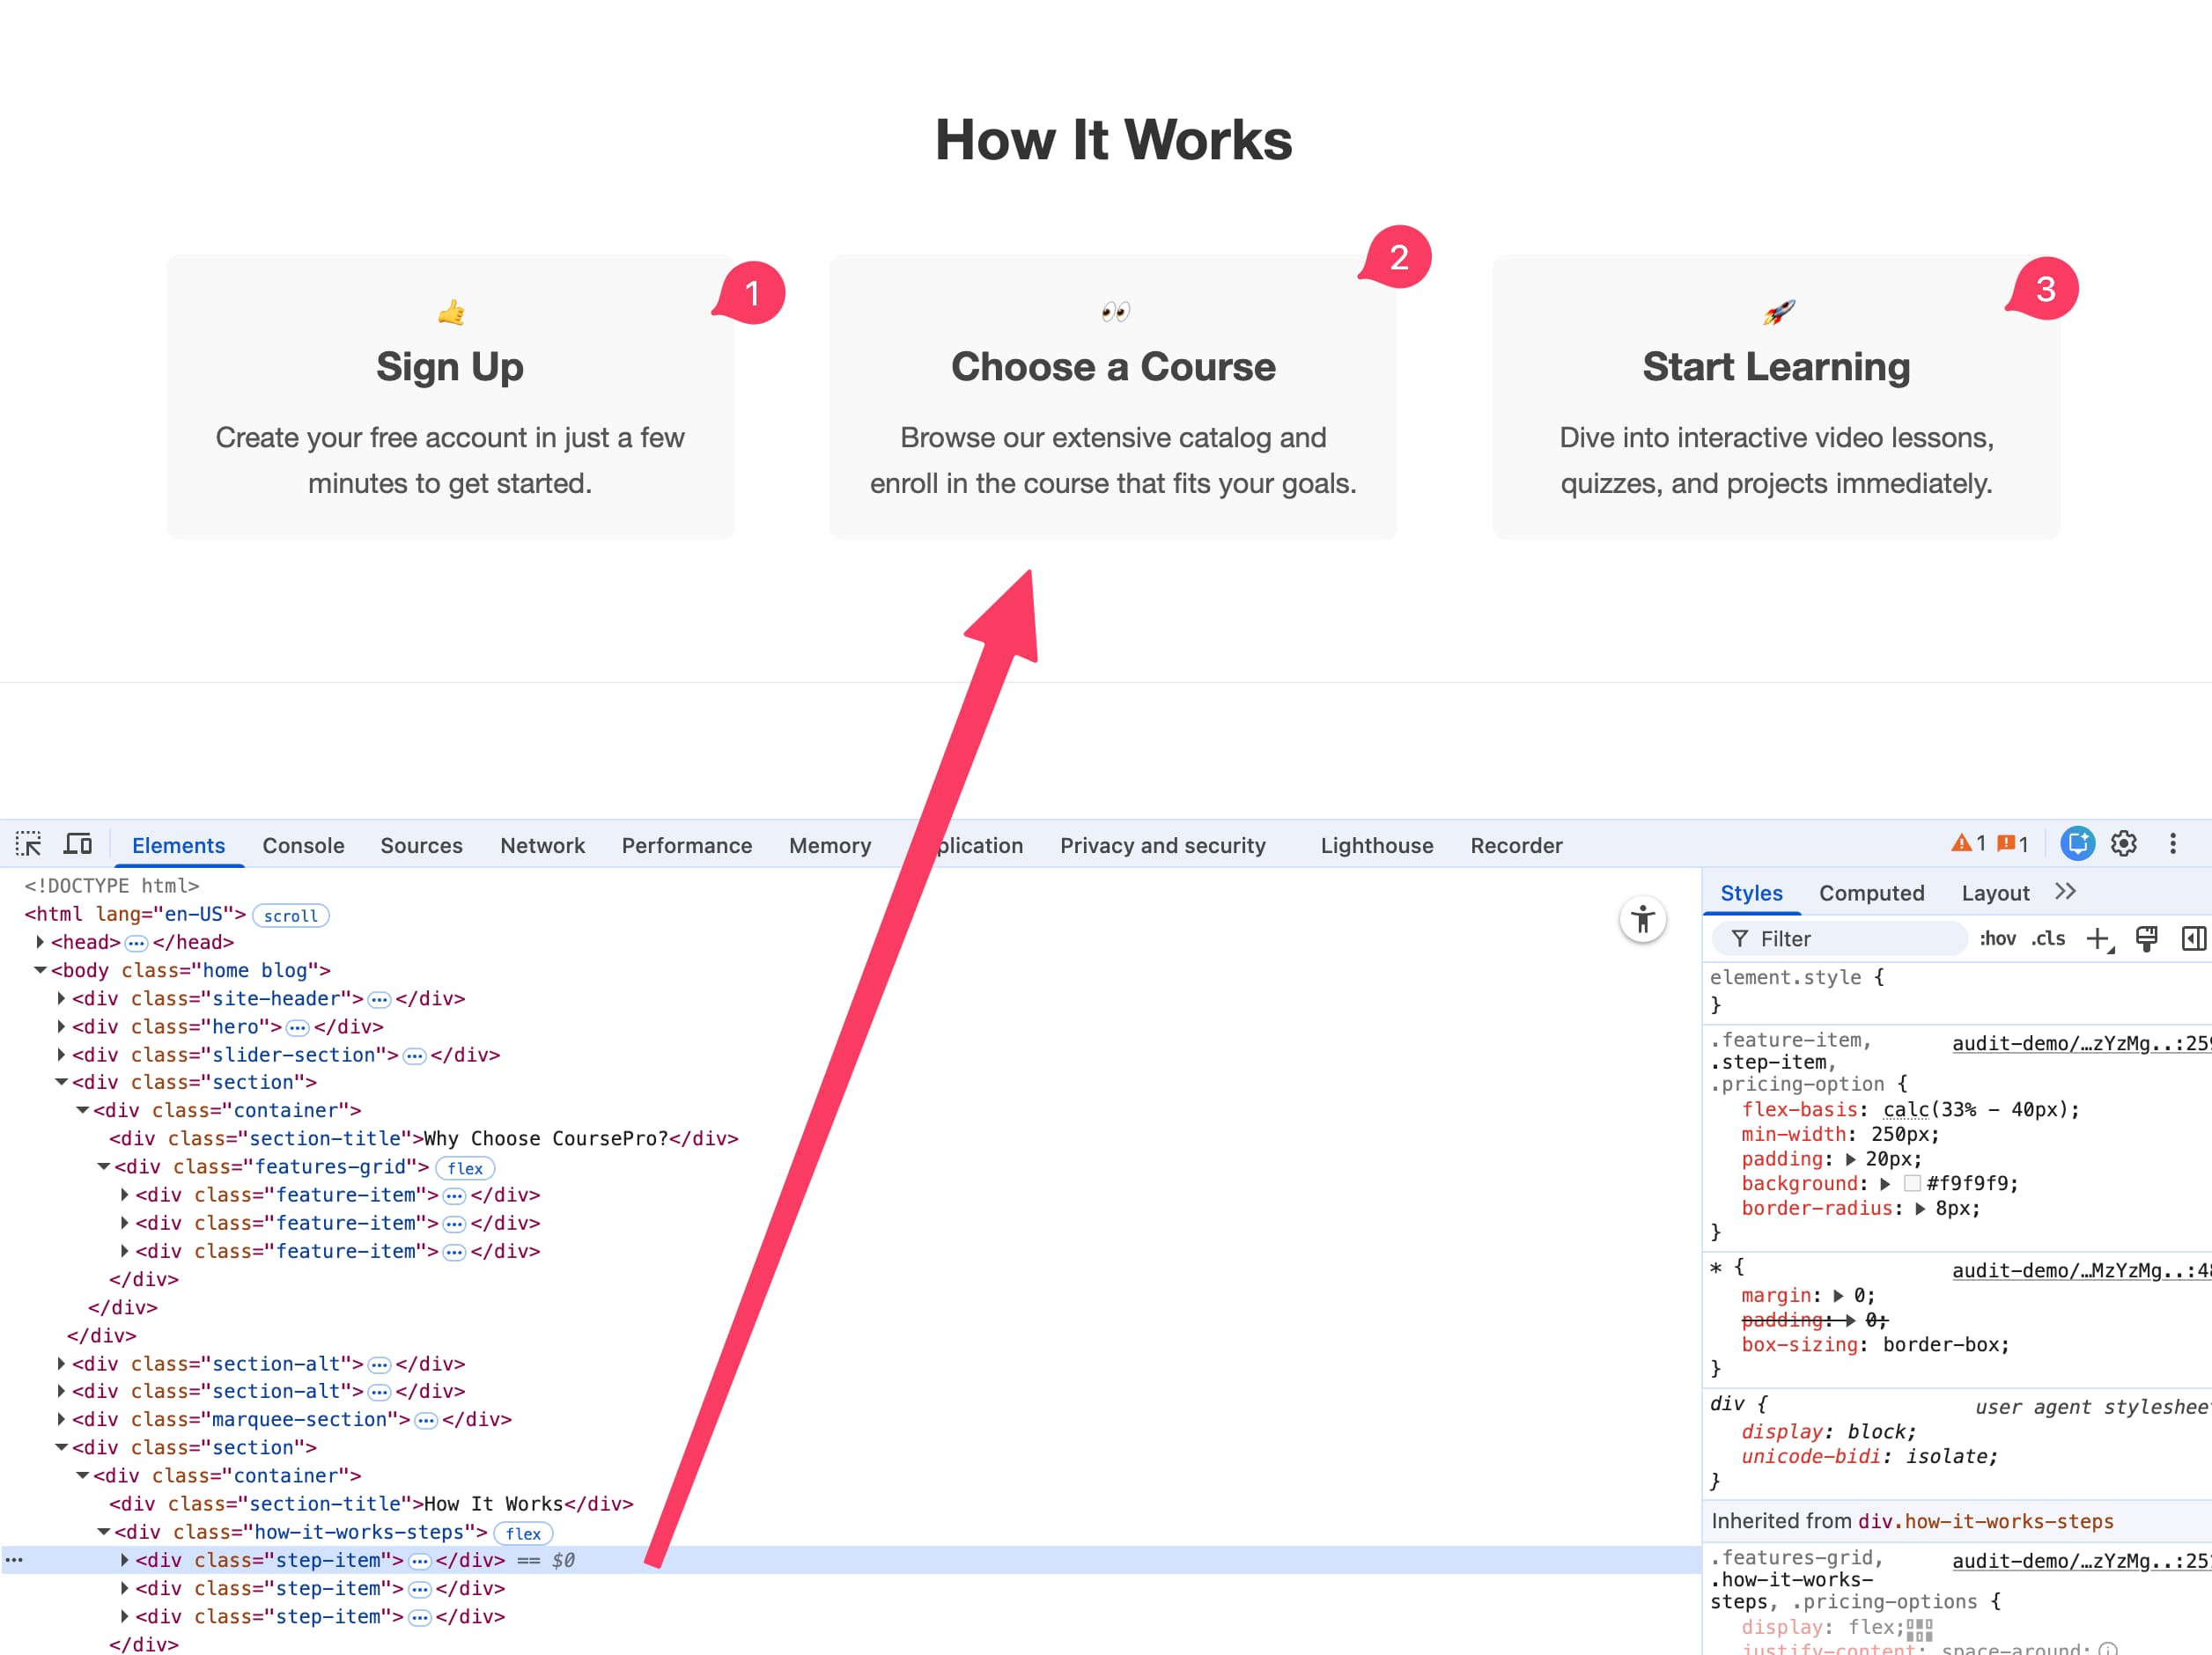Click the new style rule plus icon

pos(2097,938)
